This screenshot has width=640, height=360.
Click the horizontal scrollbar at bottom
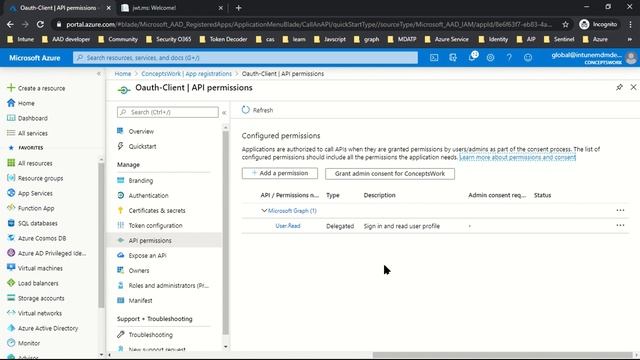tap(502, 355)
